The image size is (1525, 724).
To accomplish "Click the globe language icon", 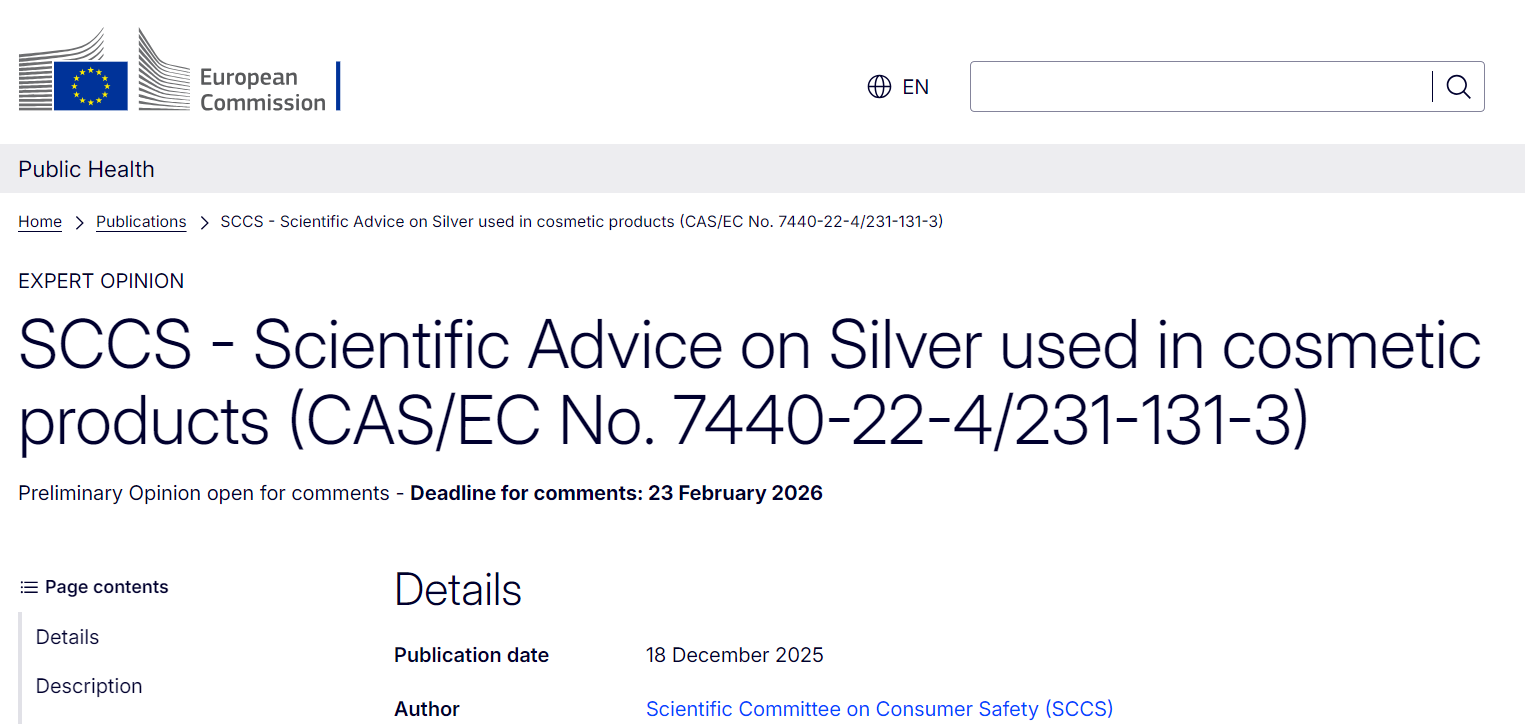I will tap(879, 87).
